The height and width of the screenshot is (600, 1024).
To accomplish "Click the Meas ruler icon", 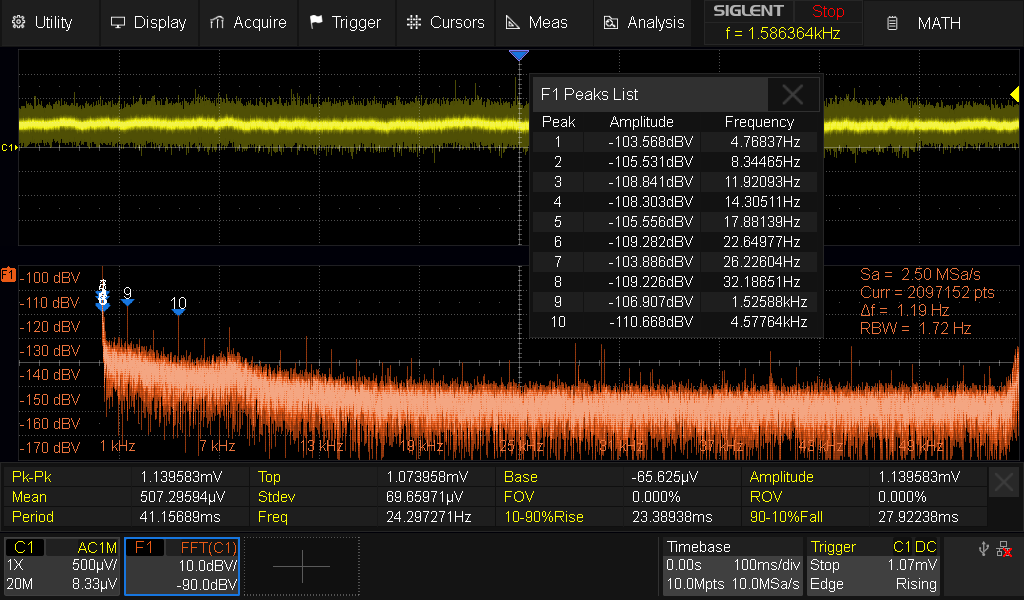I will [x=512, y=22].
